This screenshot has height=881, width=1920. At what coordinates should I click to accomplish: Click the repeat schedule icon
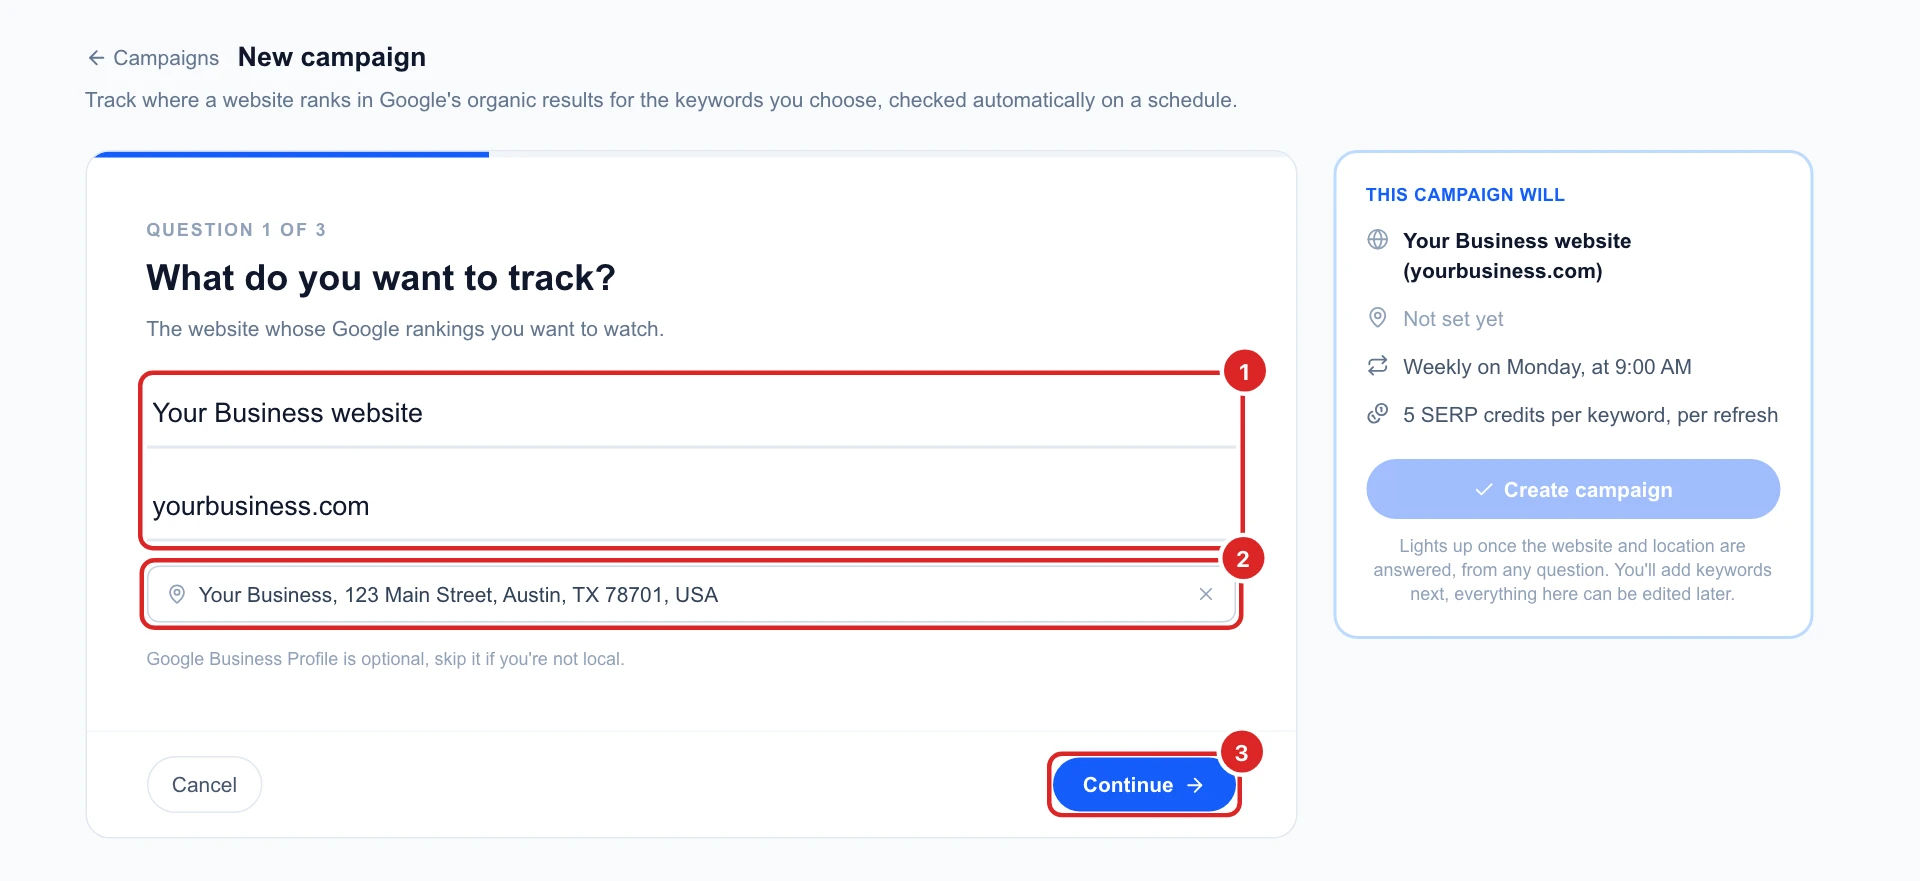tap(1378, 366)
